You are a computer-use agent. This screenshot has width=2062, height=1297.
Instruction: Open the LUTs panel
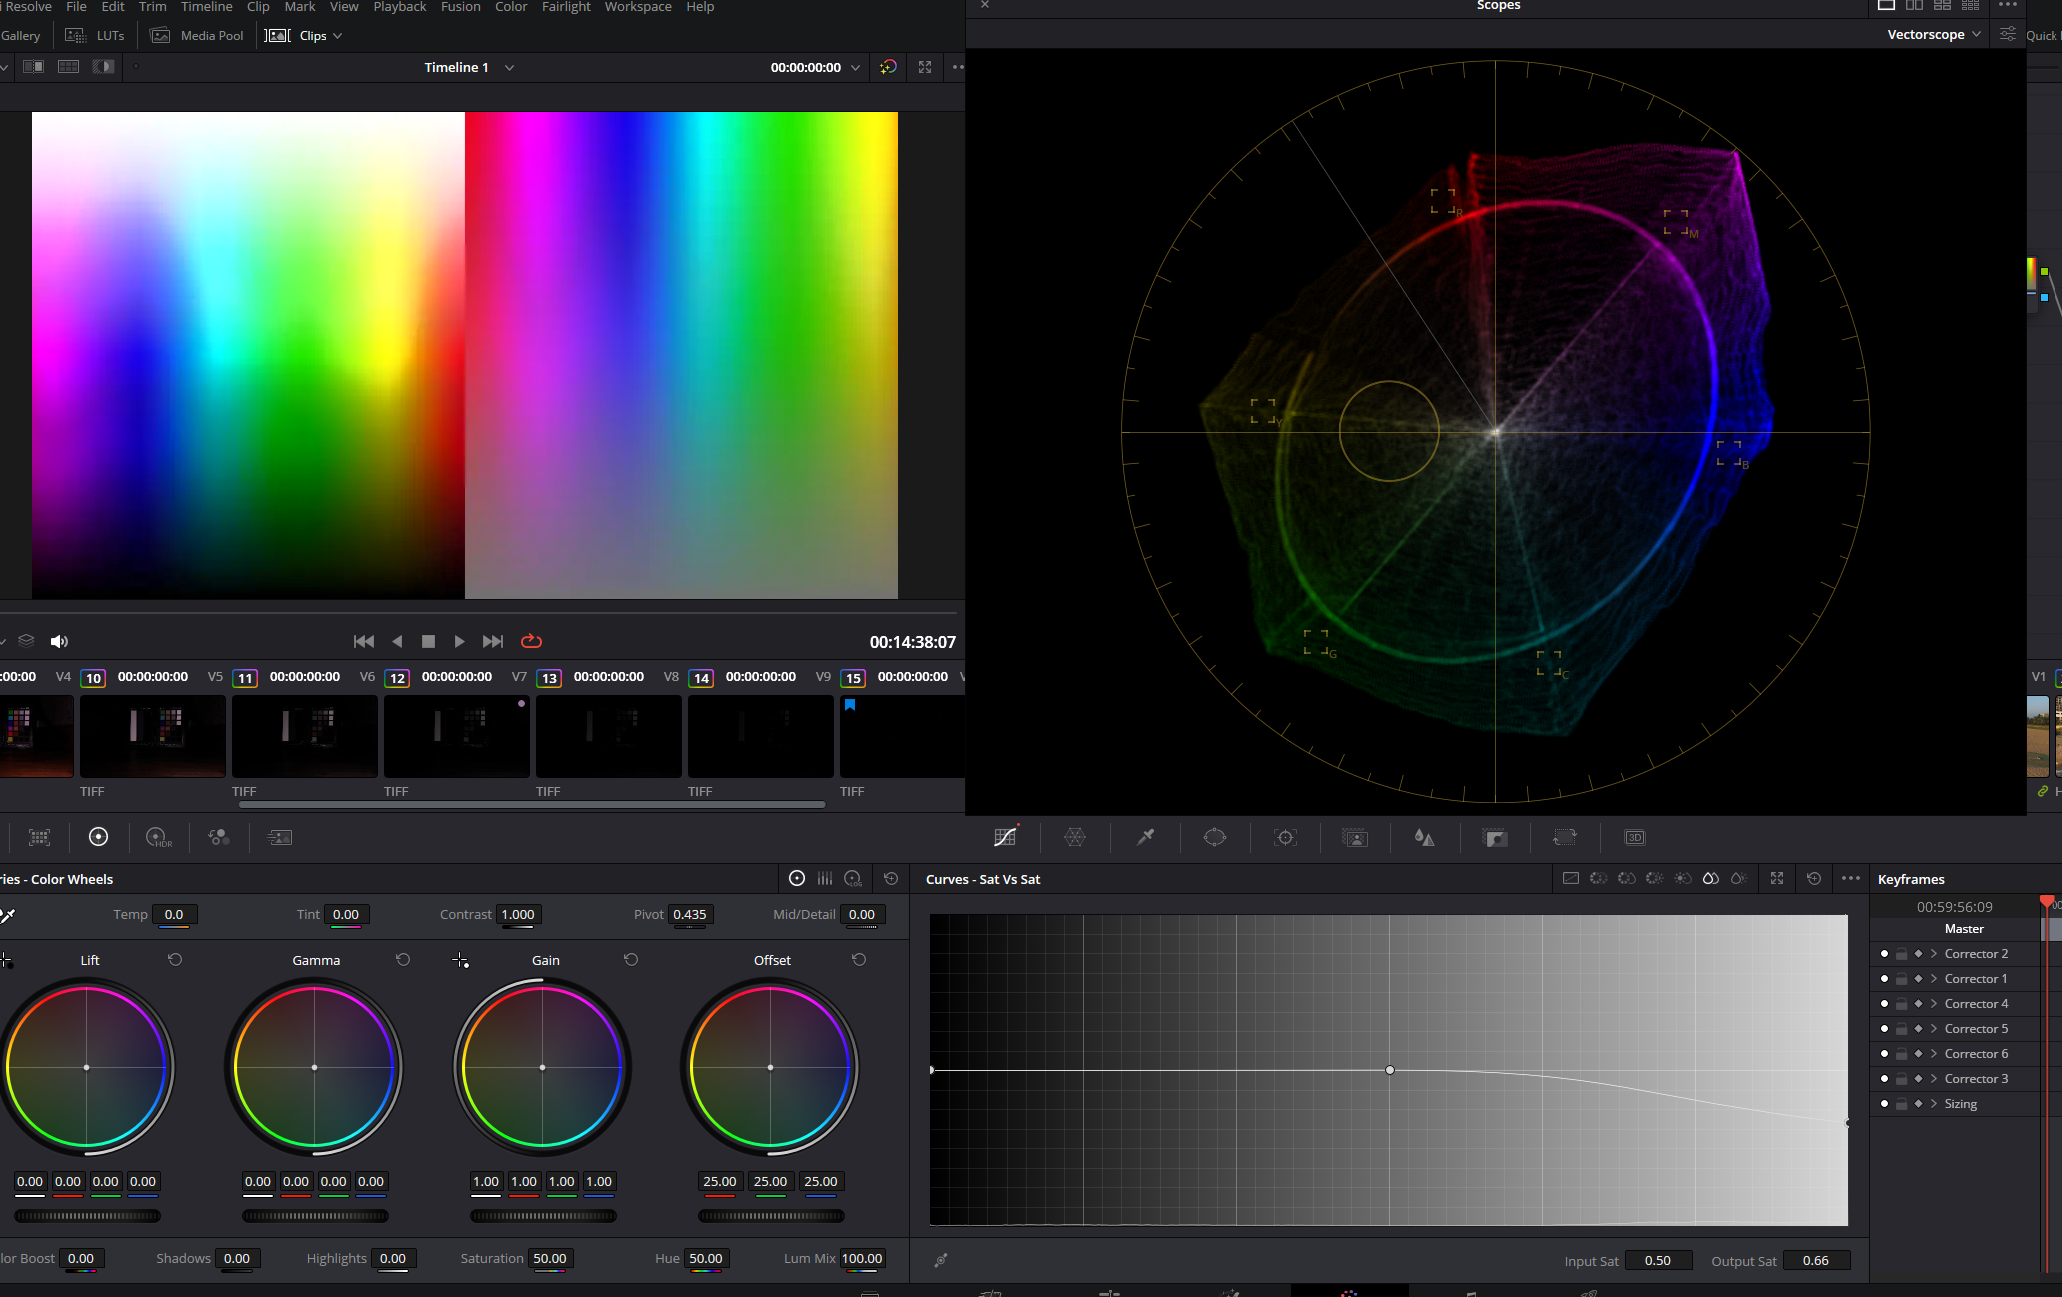[x=109, y=35]
